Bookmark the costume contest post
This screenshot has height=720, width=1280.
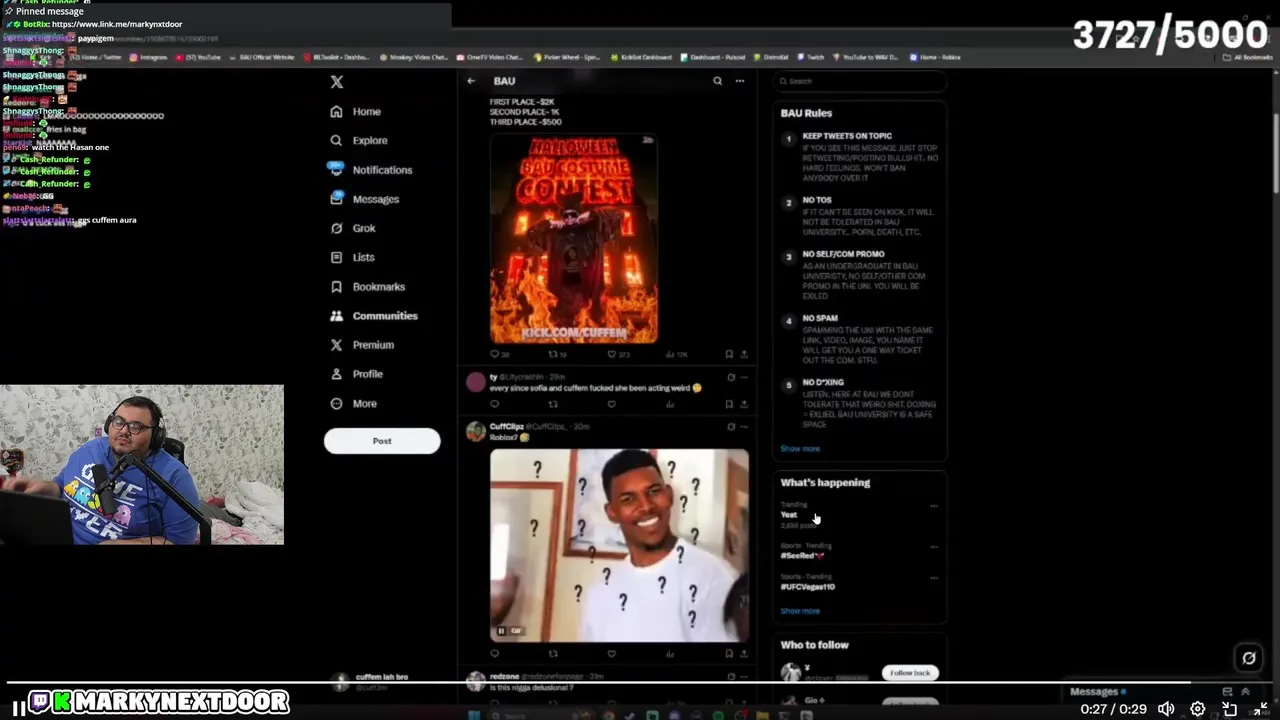click(x=729, y=354)
